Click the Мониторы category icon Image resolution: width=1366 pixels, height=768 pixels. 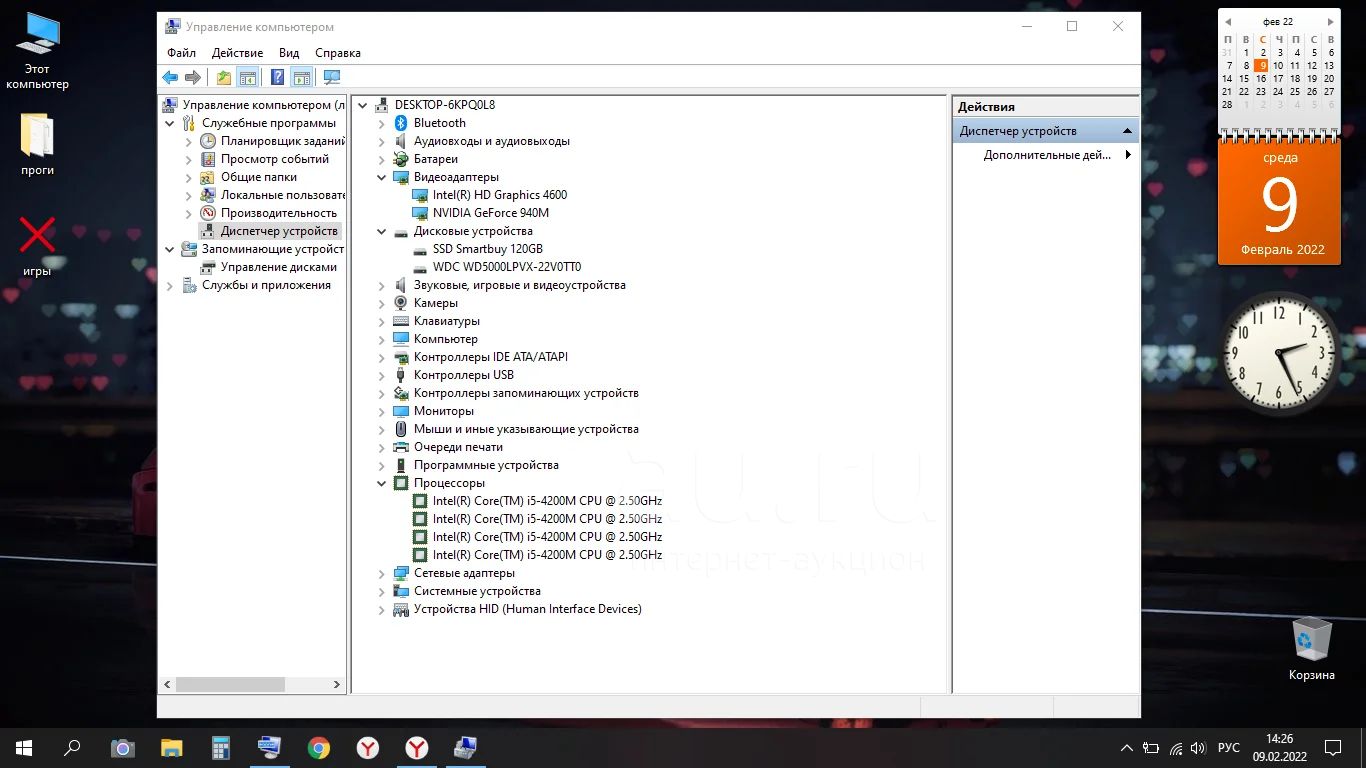coord(401,411)
